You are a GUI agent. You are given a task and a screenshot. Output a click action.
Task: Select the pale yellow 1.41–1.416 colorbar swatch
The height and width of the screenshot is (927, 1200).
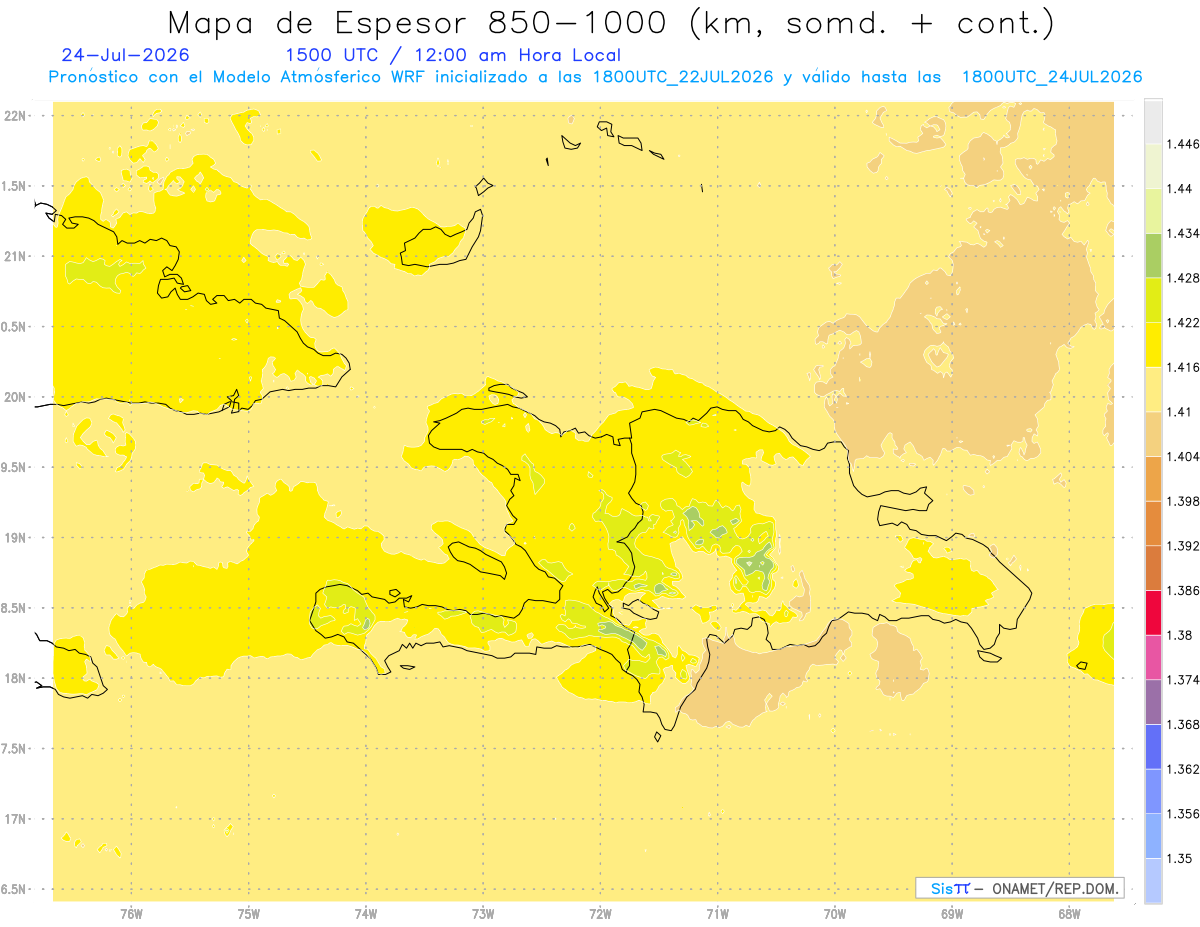[1153, 390]
